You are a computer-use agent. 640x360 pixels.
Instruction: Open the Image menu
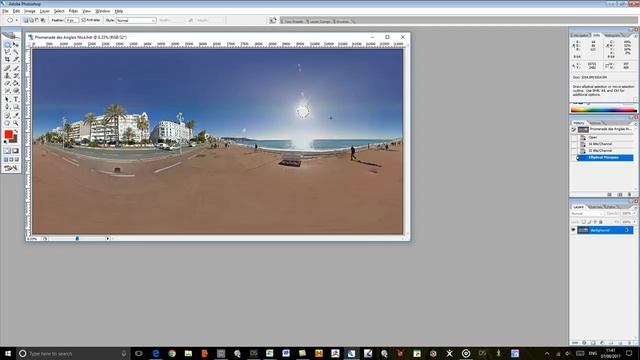[30, 11]
